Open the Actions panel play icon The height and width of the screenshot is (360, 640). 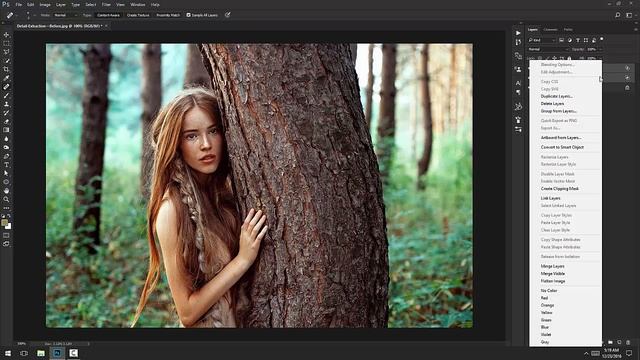pyautogui.click(x=518, y=33)
